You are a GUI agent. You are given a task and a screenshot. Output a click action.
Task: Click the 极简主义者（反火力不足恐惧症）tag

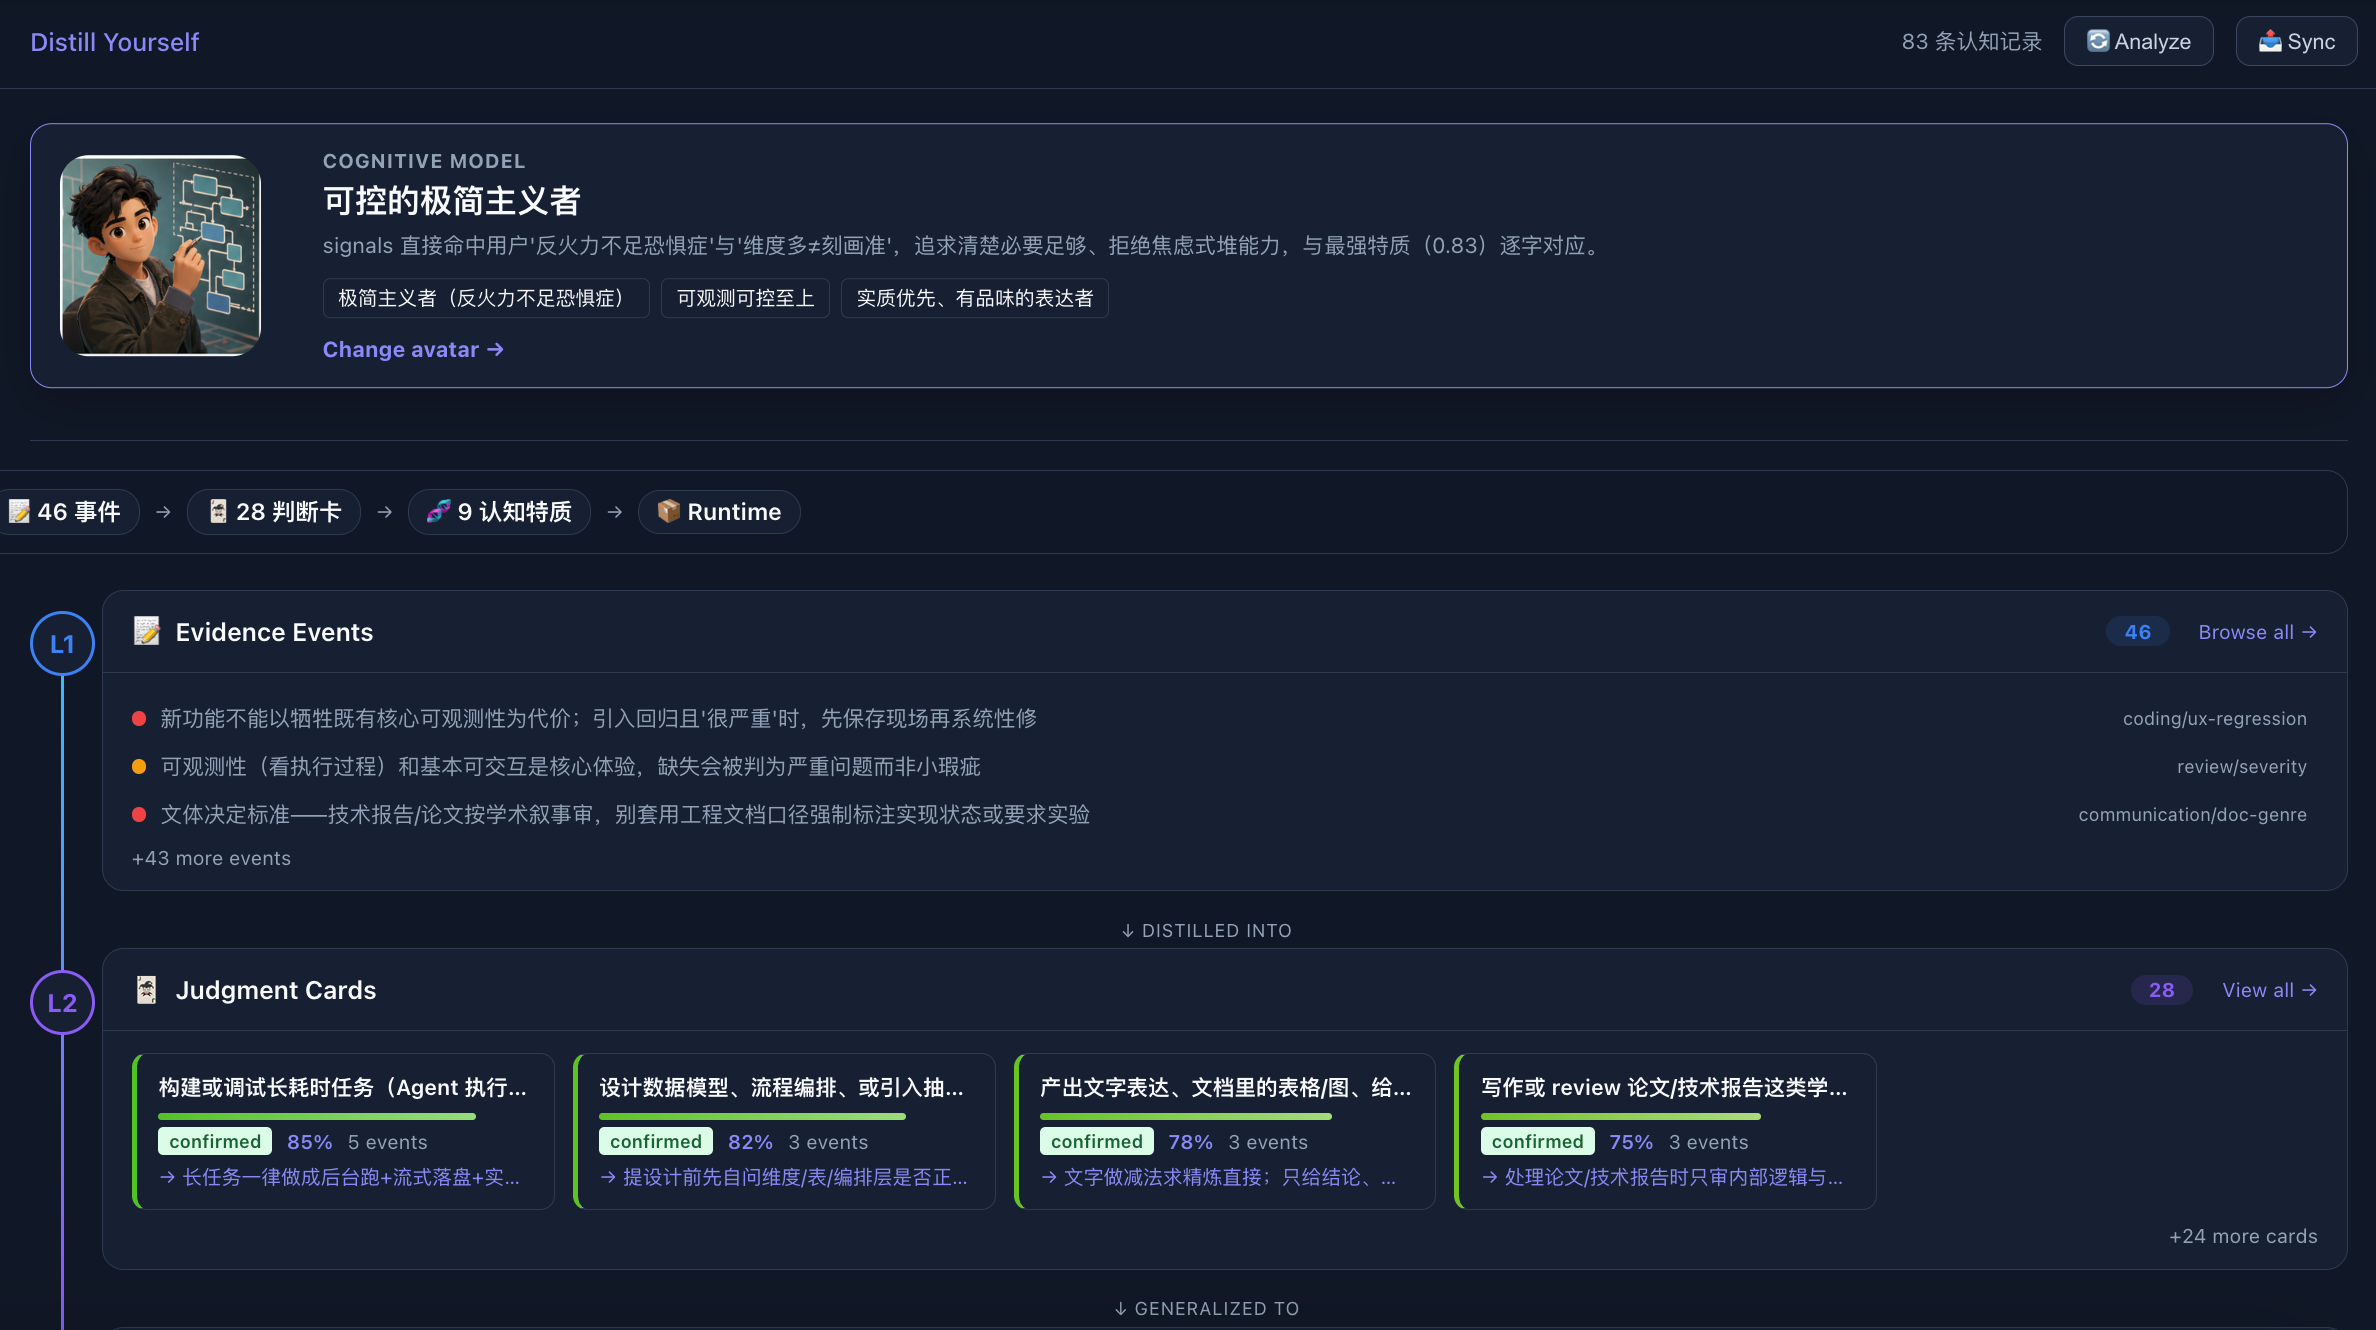(x=486, y=298)
